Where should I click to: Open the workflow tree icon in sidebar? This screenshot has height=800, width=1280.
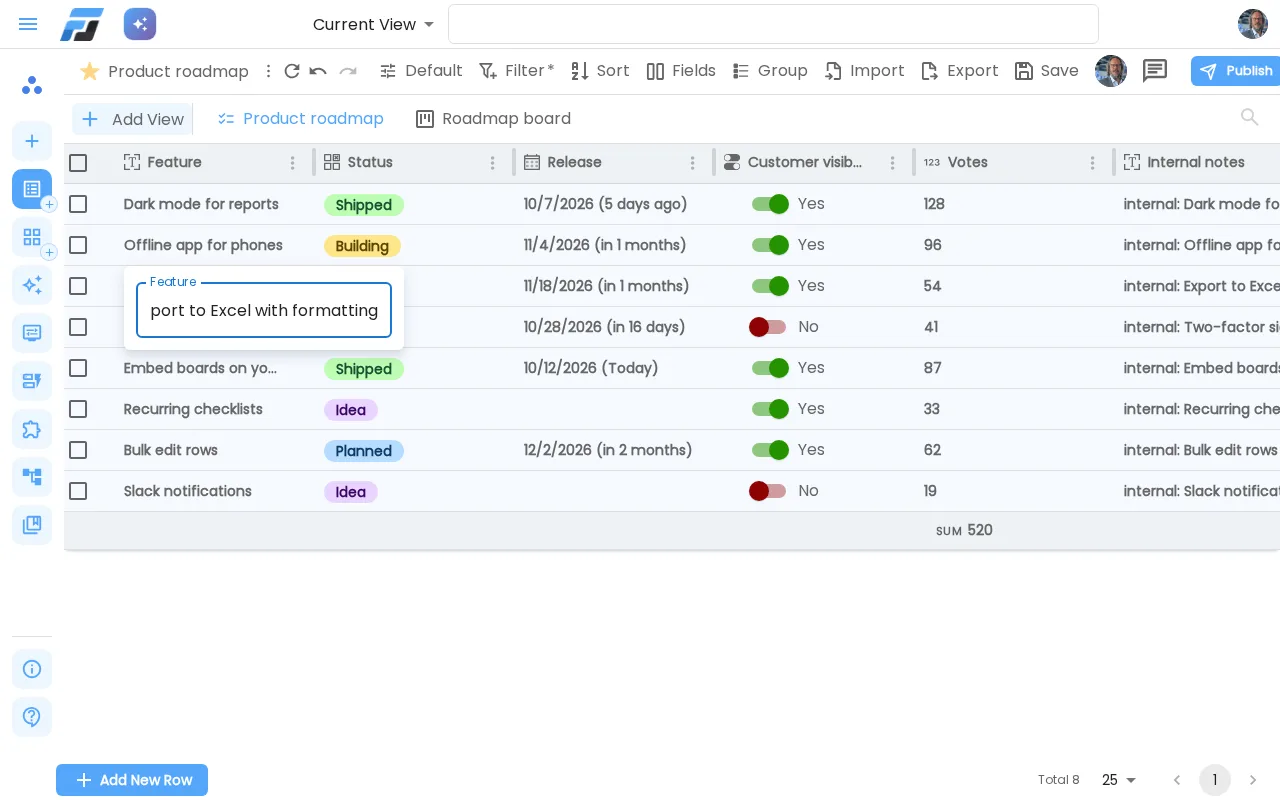click(x=32, y=477)
